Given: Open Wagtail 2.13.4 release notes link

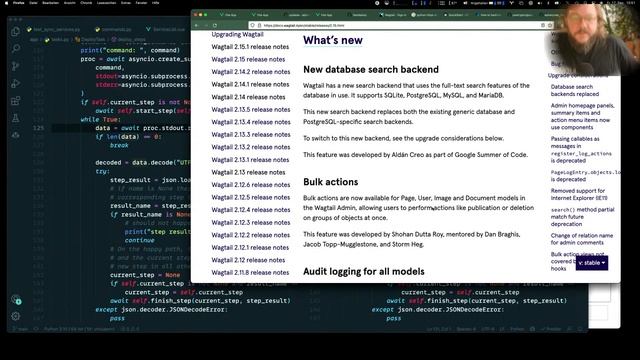Looking at the screenshot, I should click(x=251, y=122).
